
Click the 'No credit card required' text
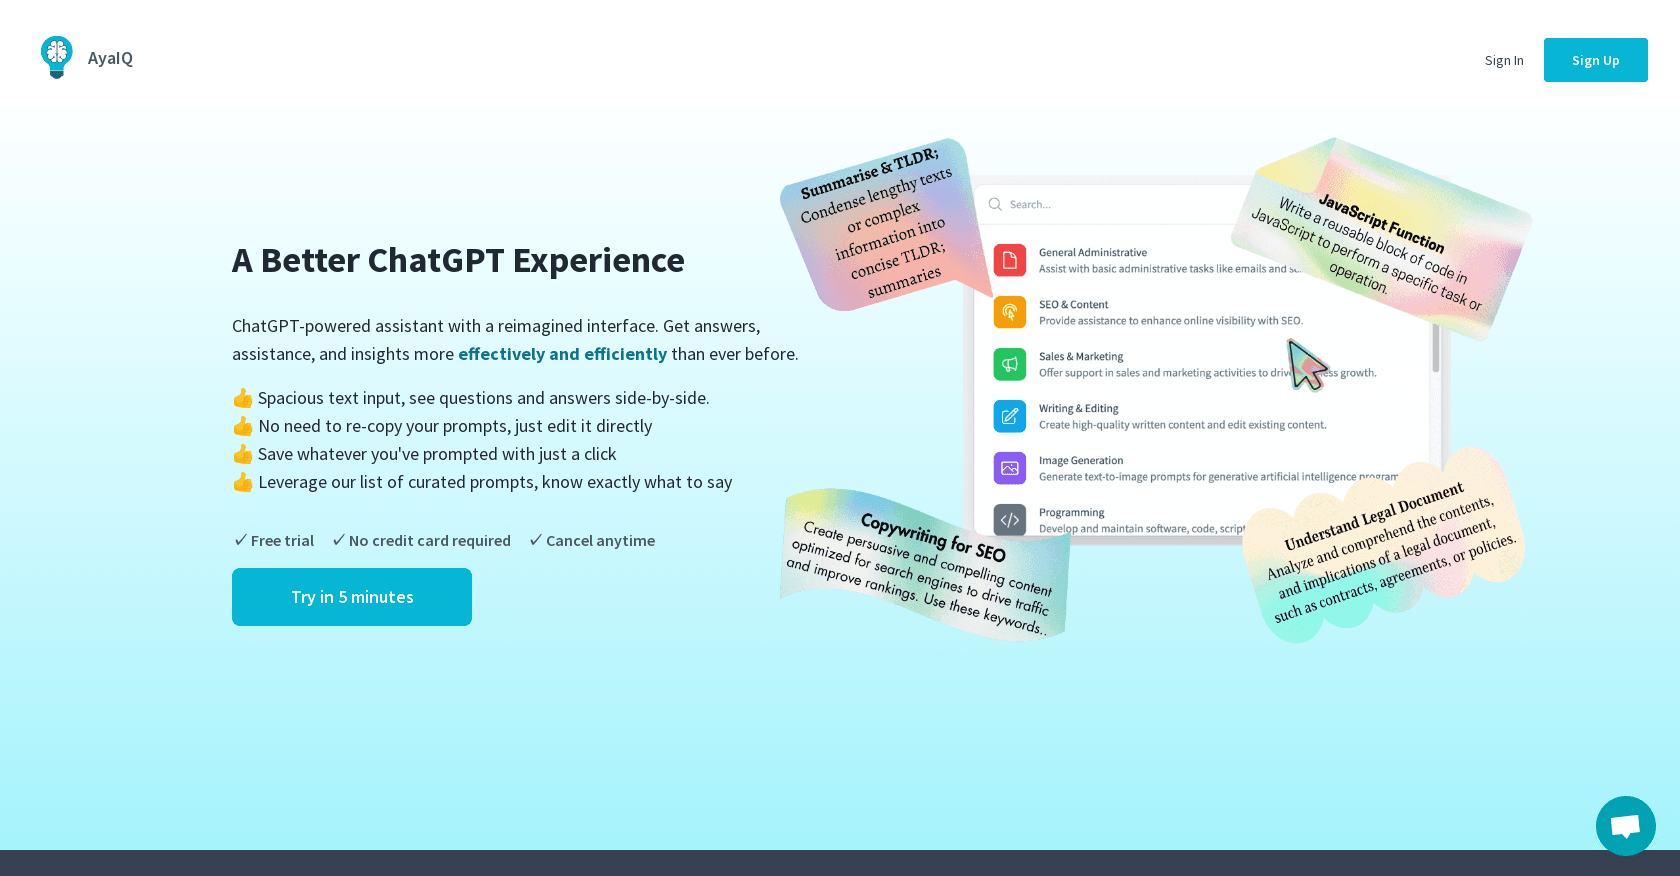pos(429,541)
